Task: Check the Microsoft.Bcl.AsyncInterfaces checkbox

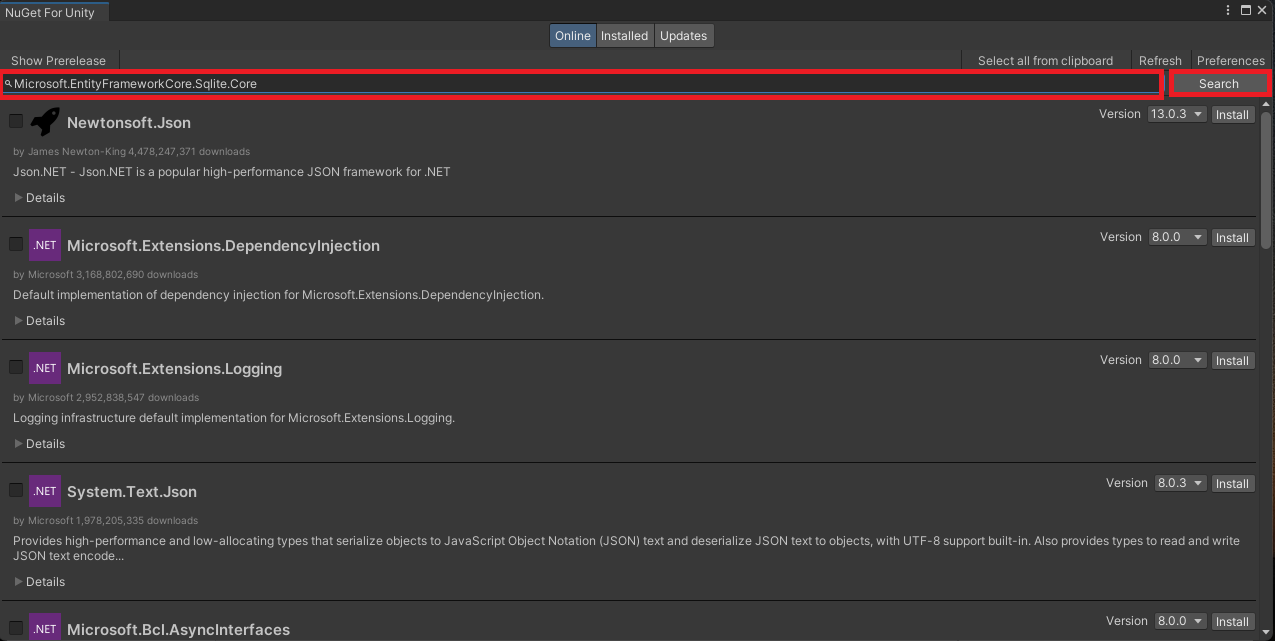Action: click(16, 628)
